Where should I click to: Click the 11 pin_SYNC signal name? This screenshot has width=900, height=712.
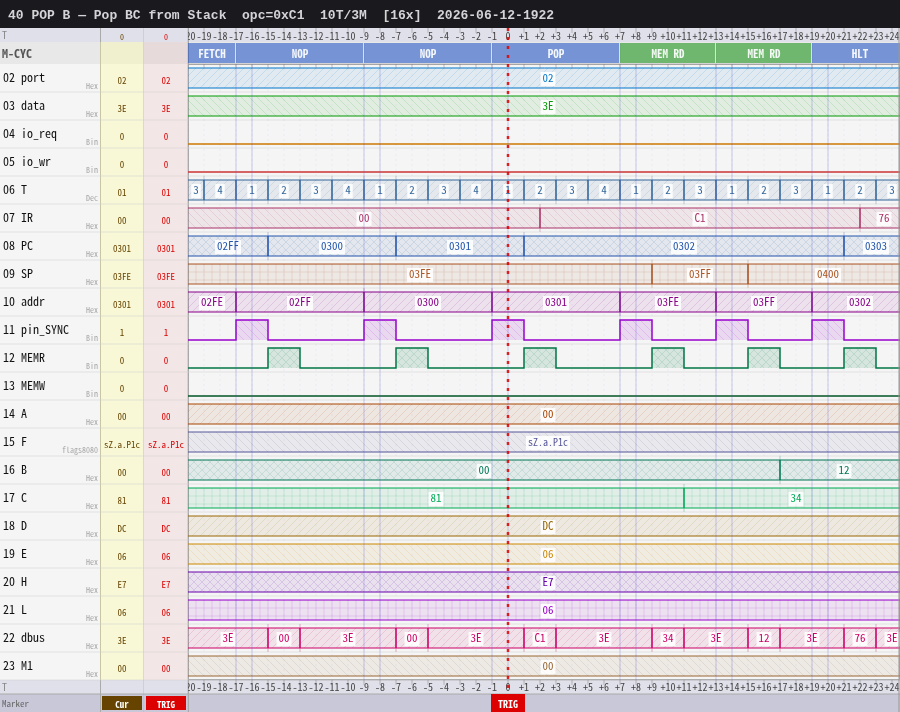point(36,330)
